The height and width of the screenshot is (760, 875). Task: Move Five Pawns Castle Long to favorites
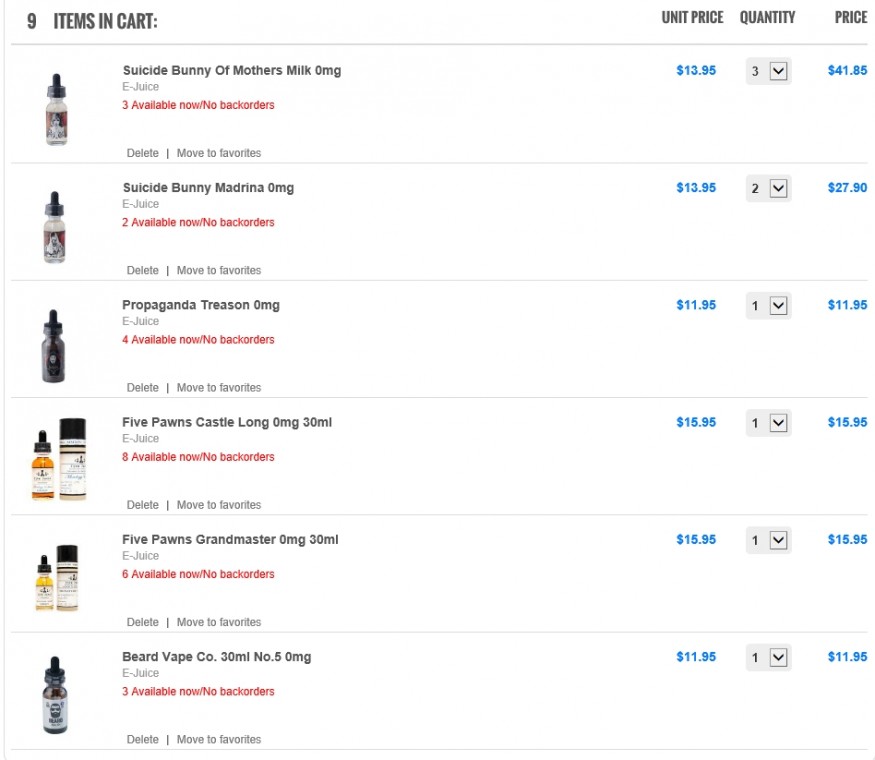click(219, 504)
